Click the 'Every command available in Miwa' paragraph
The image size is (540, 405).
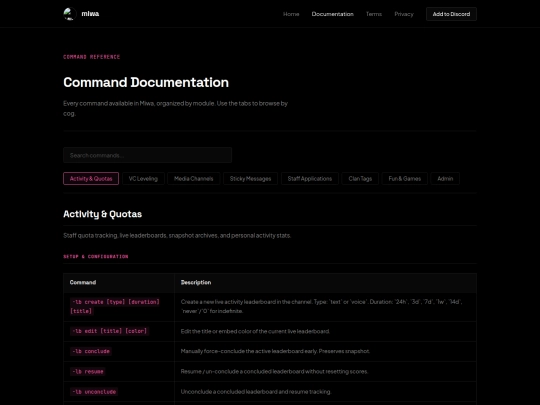(x=176, y=108)
